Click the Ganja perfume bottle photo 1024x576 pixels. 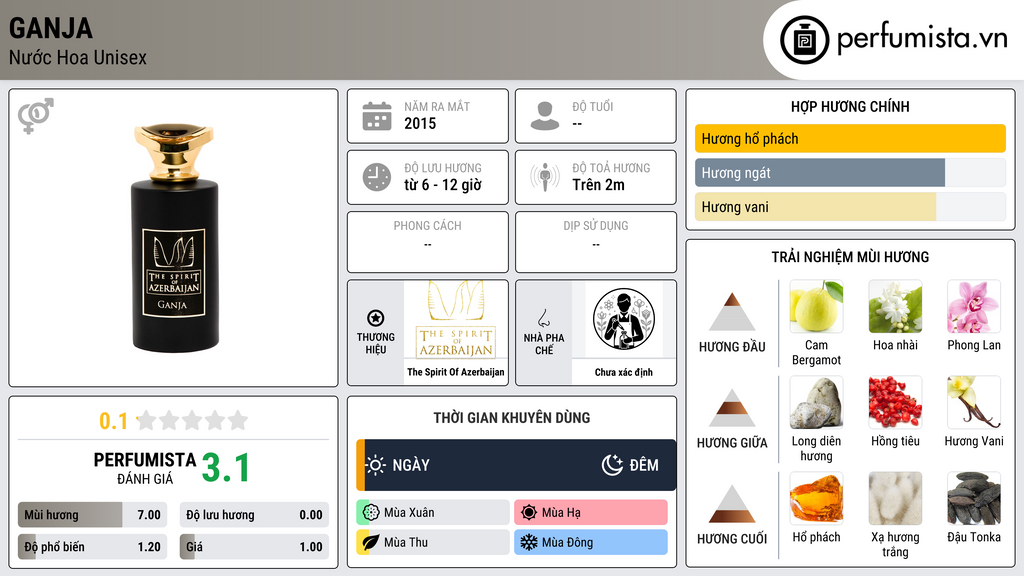[x=174, y=238]
